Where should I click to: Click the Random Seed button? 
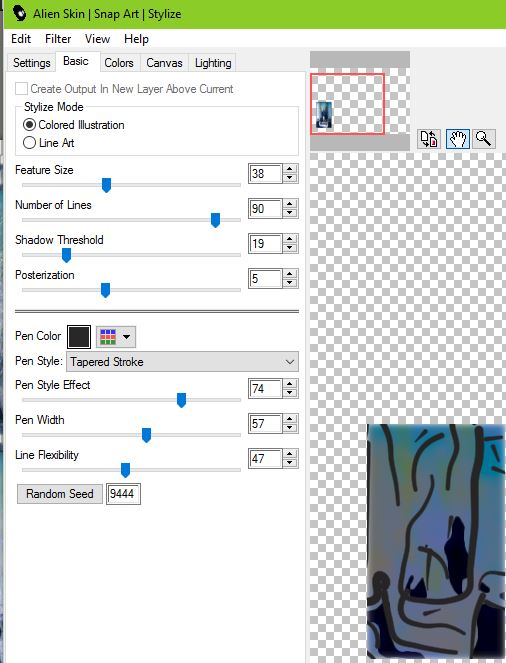(60, 494)
